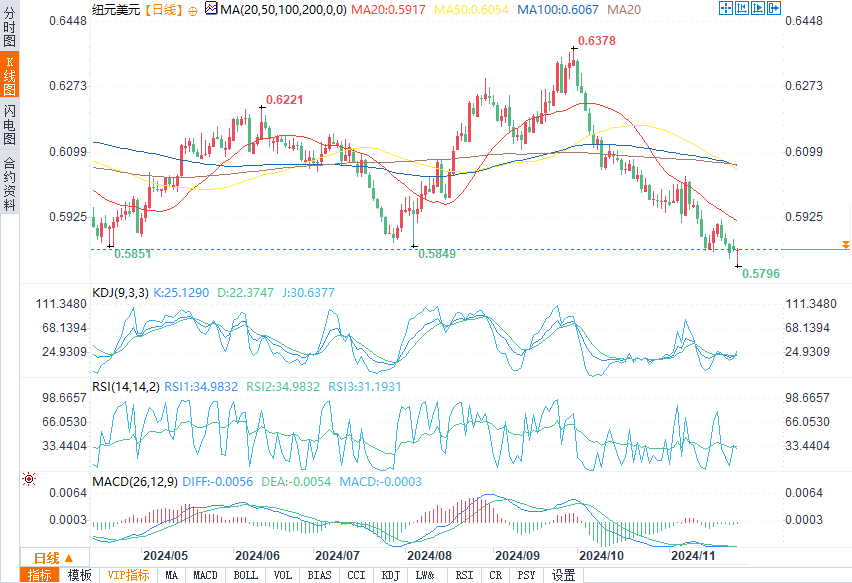852x583 pixels.
Task: Open the 合约资料 side tab
Action: click(9, 184)
